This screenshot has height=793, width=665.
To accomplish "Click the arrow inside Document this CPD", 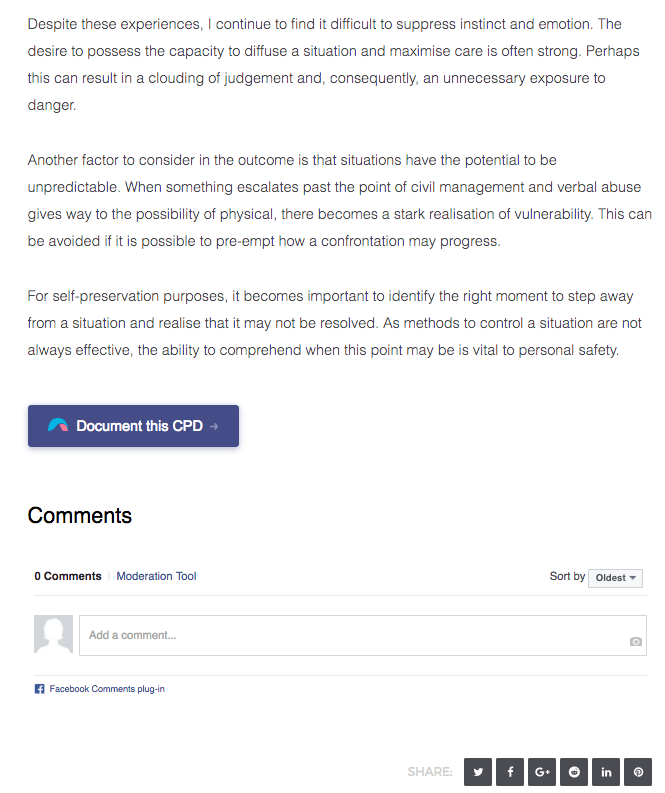I will (x=214, y=426).
